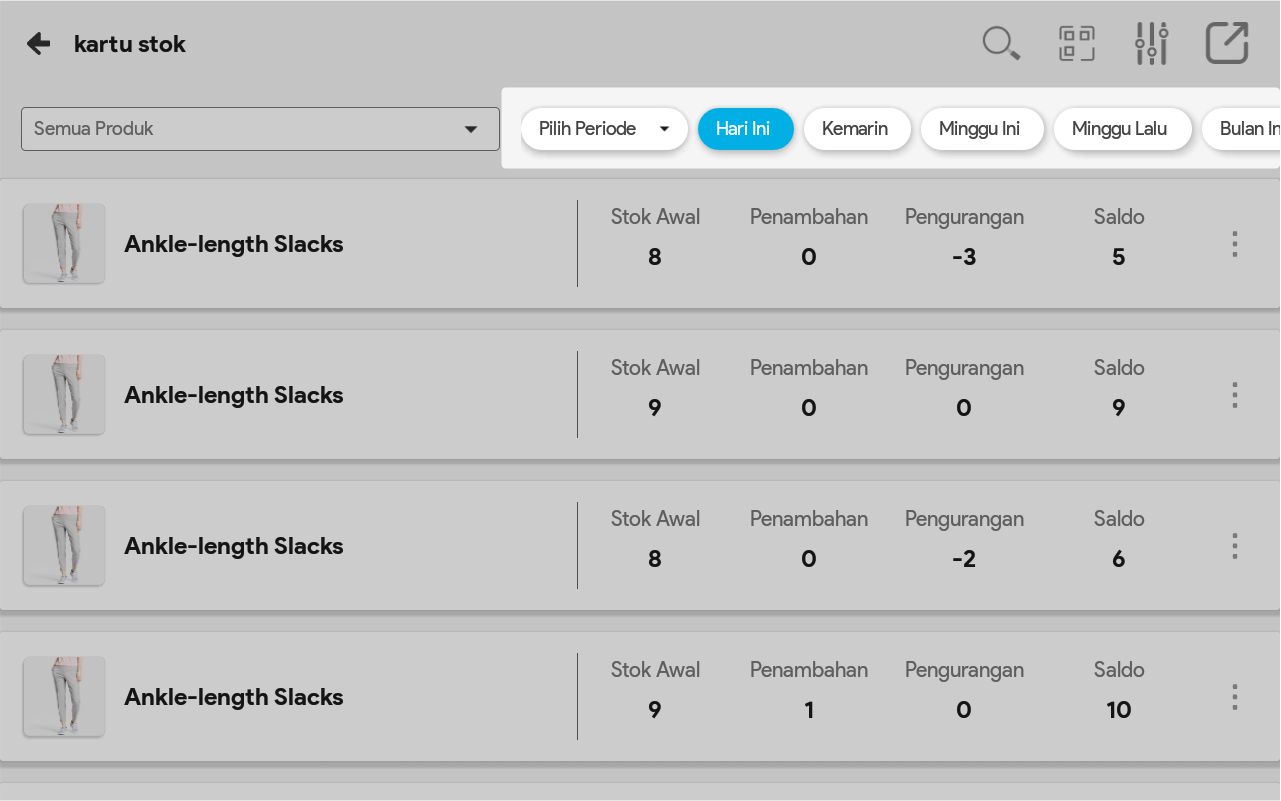
Task: Select the Kemarin period filter
Action: (x=856, y=129)
